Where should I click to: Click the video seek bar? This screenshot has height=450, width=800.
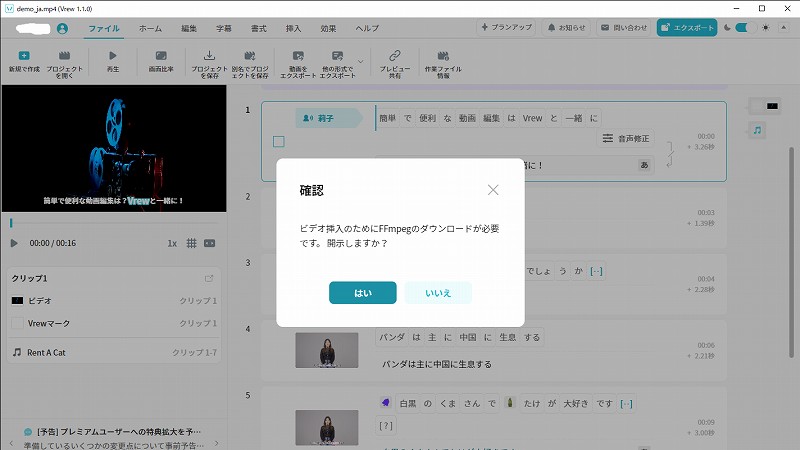tap(114, 223)
